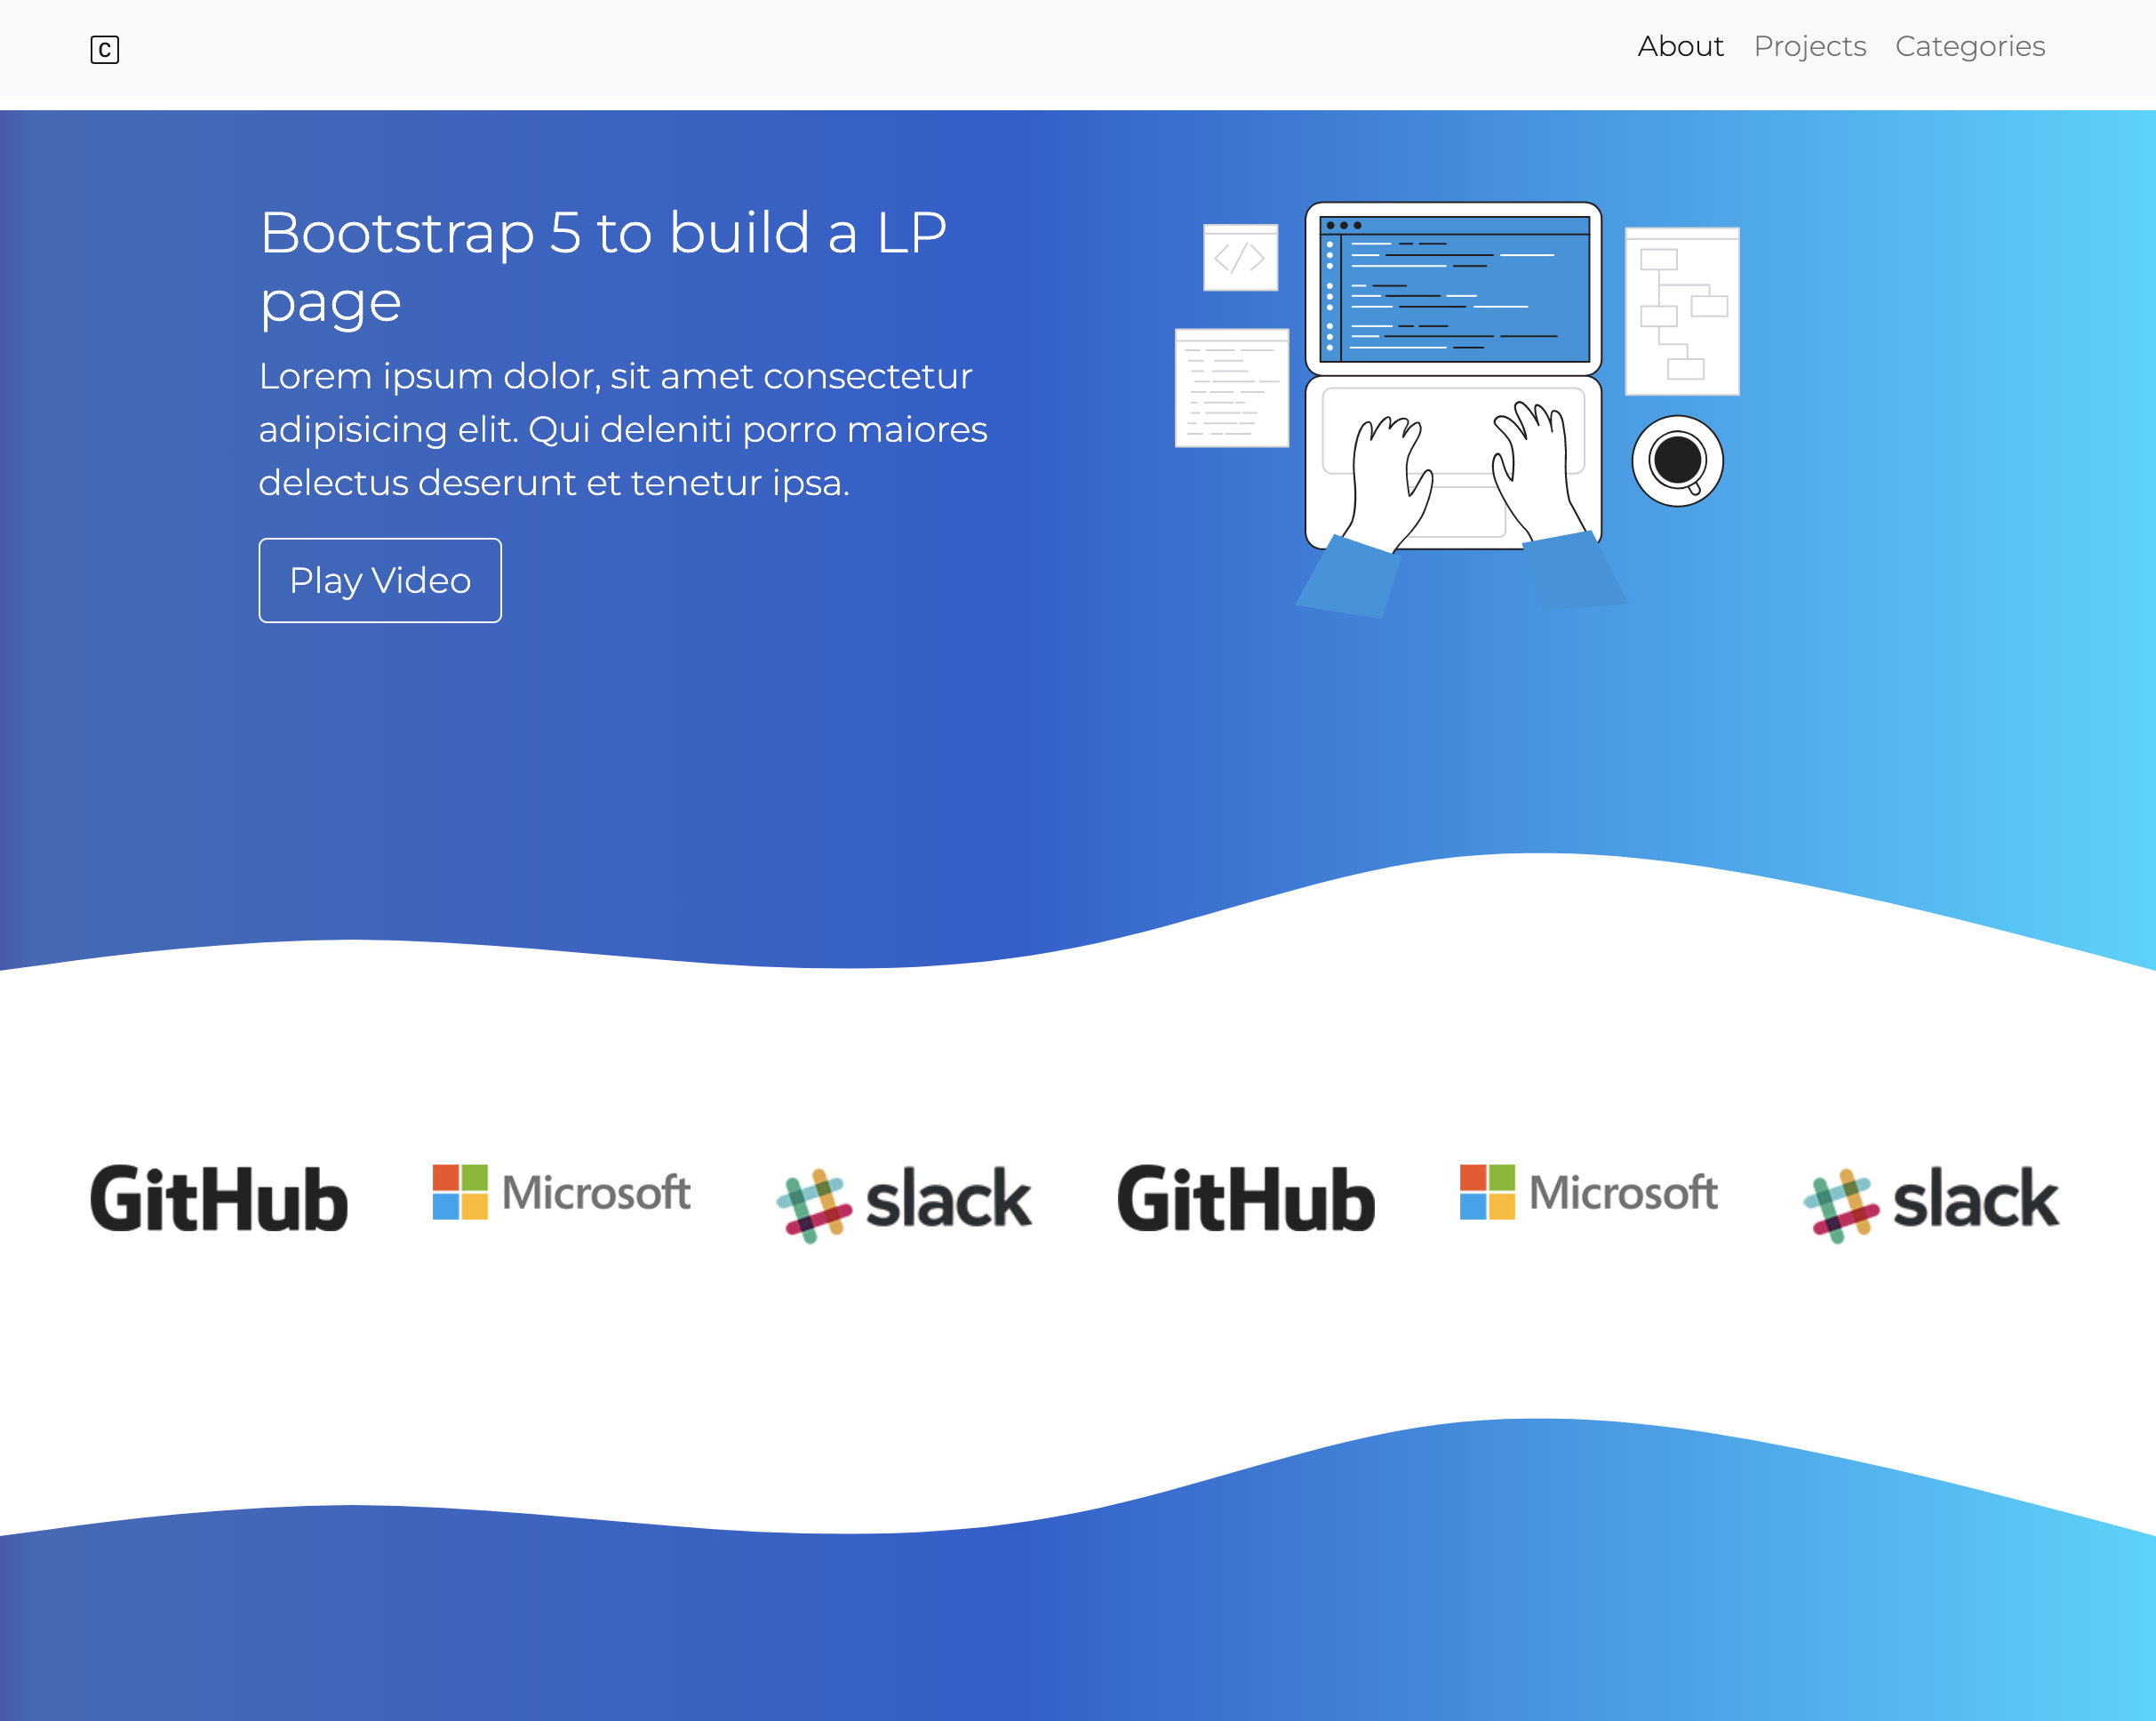Click the second Slack logo icon
Viewport: 2156px width, 1721px height.
(x=1931, y=1199)
